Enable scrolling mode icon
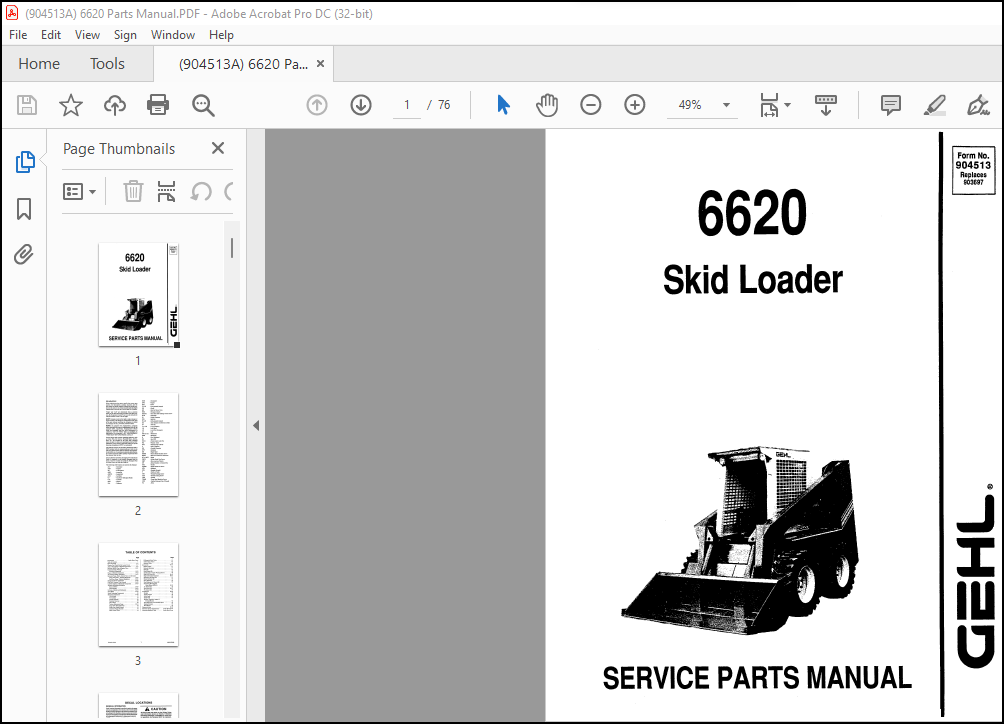This screenshot has width=1004, height=724. coord(825,105)
